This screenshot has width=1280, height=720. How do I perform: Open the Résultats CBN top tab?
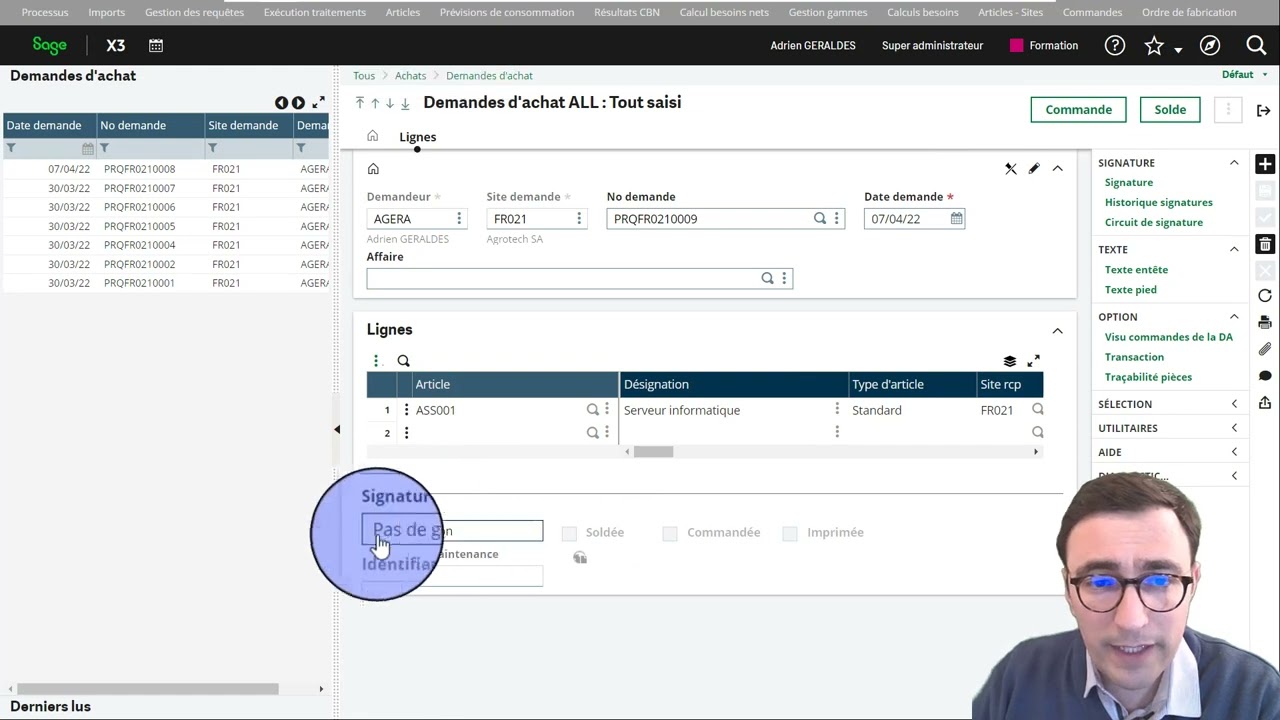click(x=627, y=12)
